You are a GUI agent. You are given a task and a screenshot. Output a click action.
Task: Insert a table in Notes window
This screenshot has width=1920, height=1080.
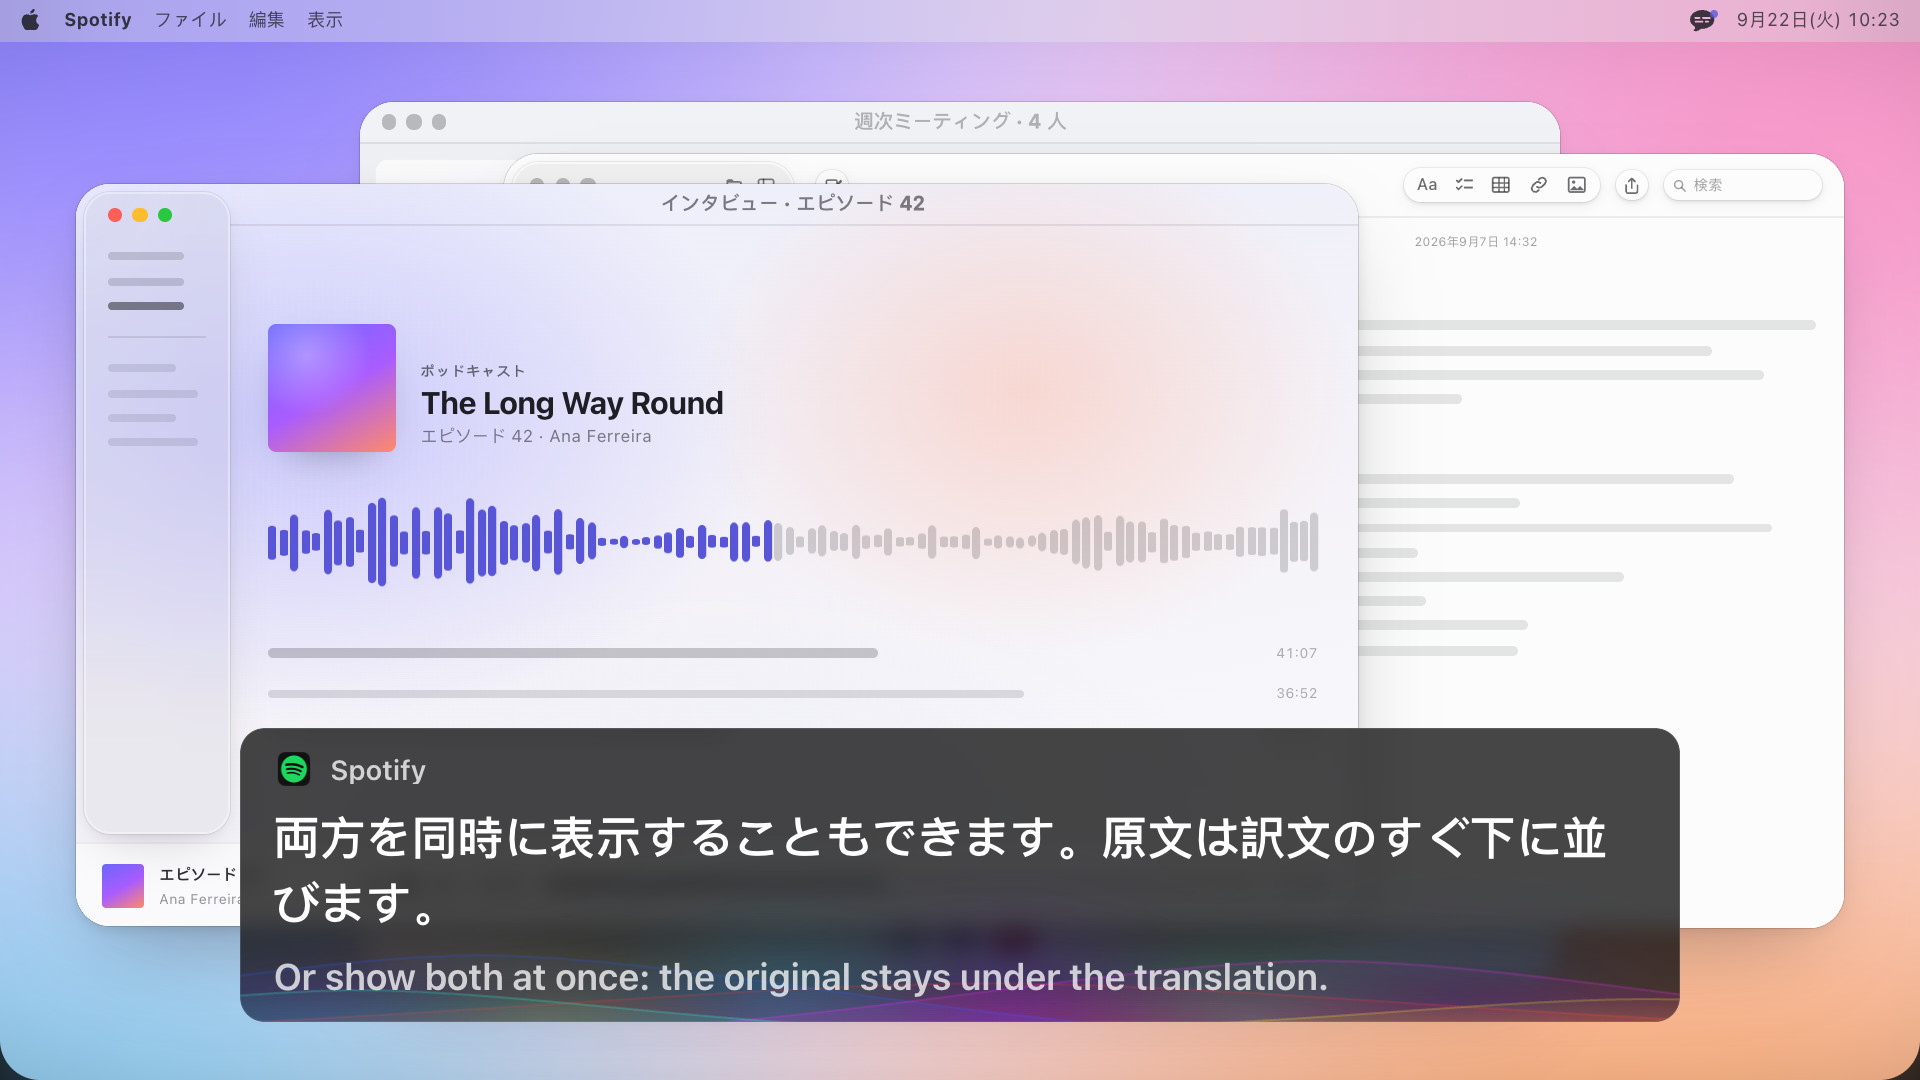click(1501, 185)
